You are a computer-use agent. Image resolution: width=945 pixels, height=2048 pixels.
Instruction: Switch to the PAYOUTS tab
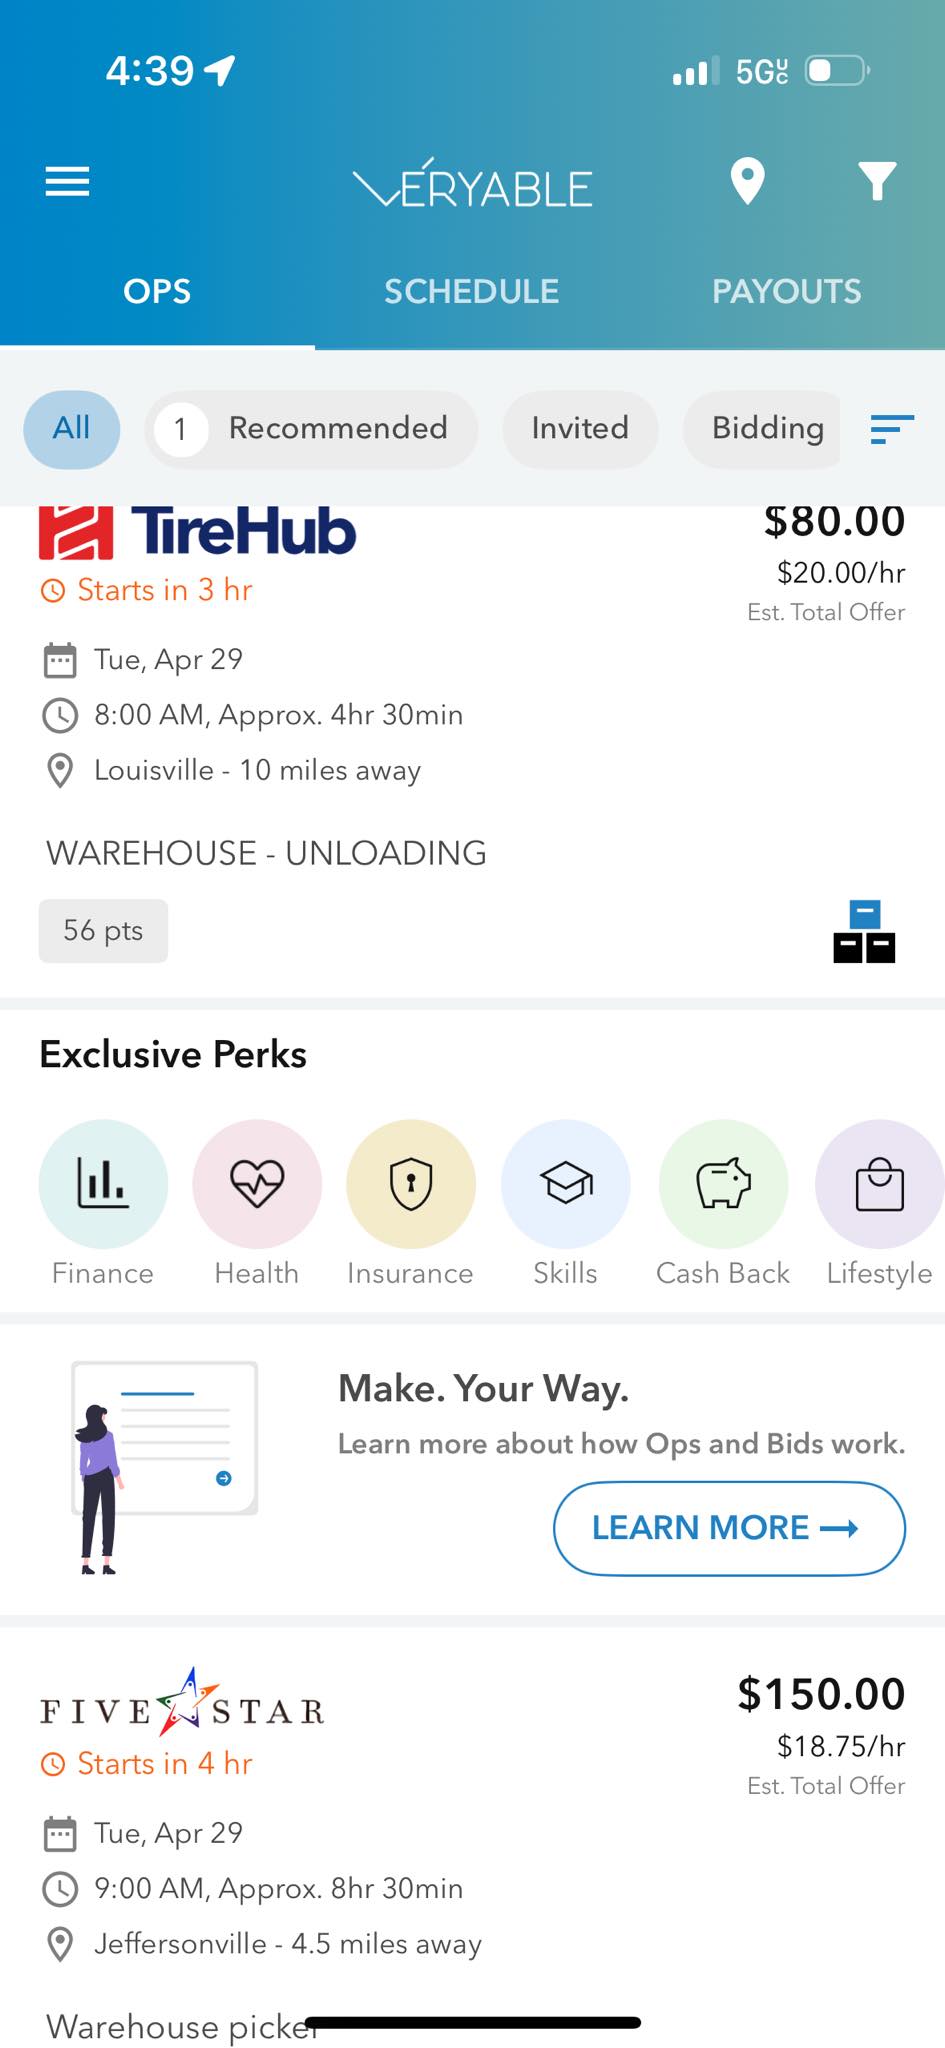pos(787,291)
